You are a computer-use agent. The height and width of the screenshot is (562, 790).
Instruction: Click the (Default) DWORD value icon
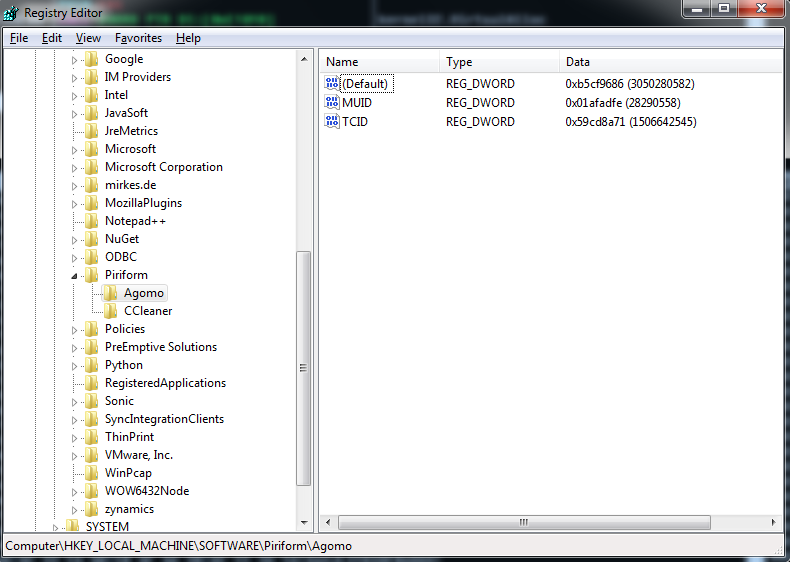coord(332,84)
